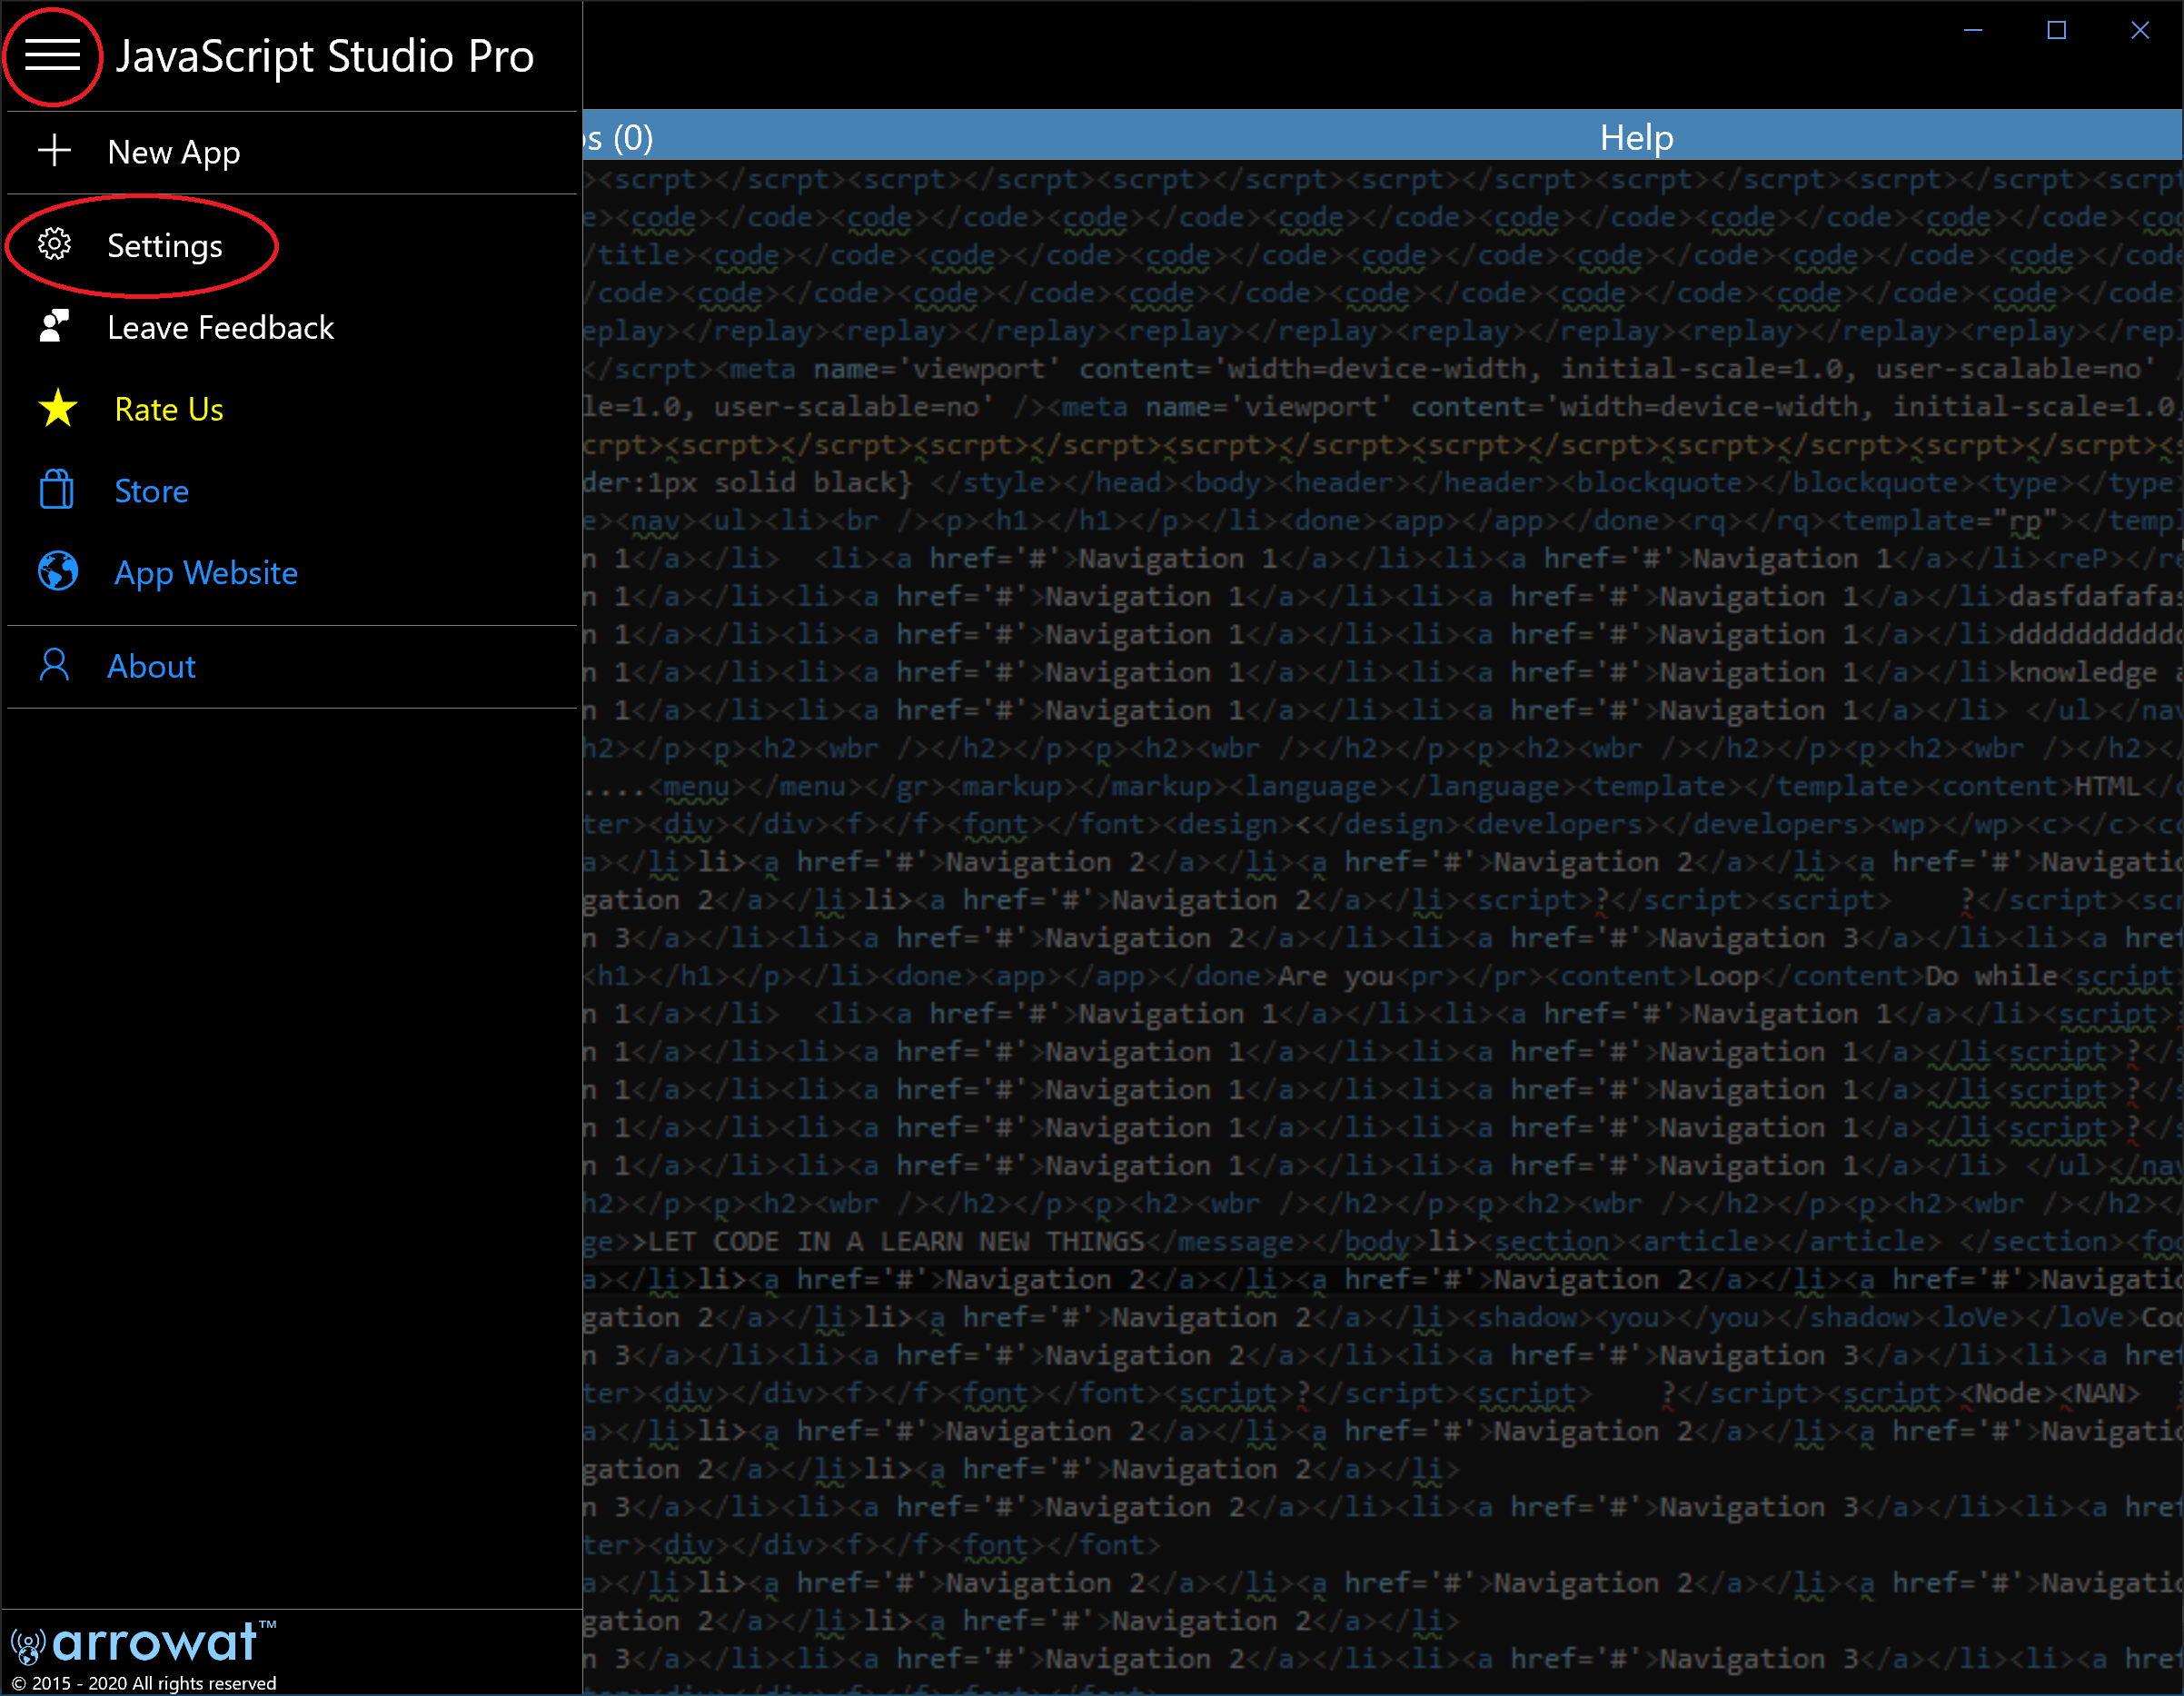This screenshot has width=2184, height=1696.
Task: Click the About person icon
Action: [54, 665]
